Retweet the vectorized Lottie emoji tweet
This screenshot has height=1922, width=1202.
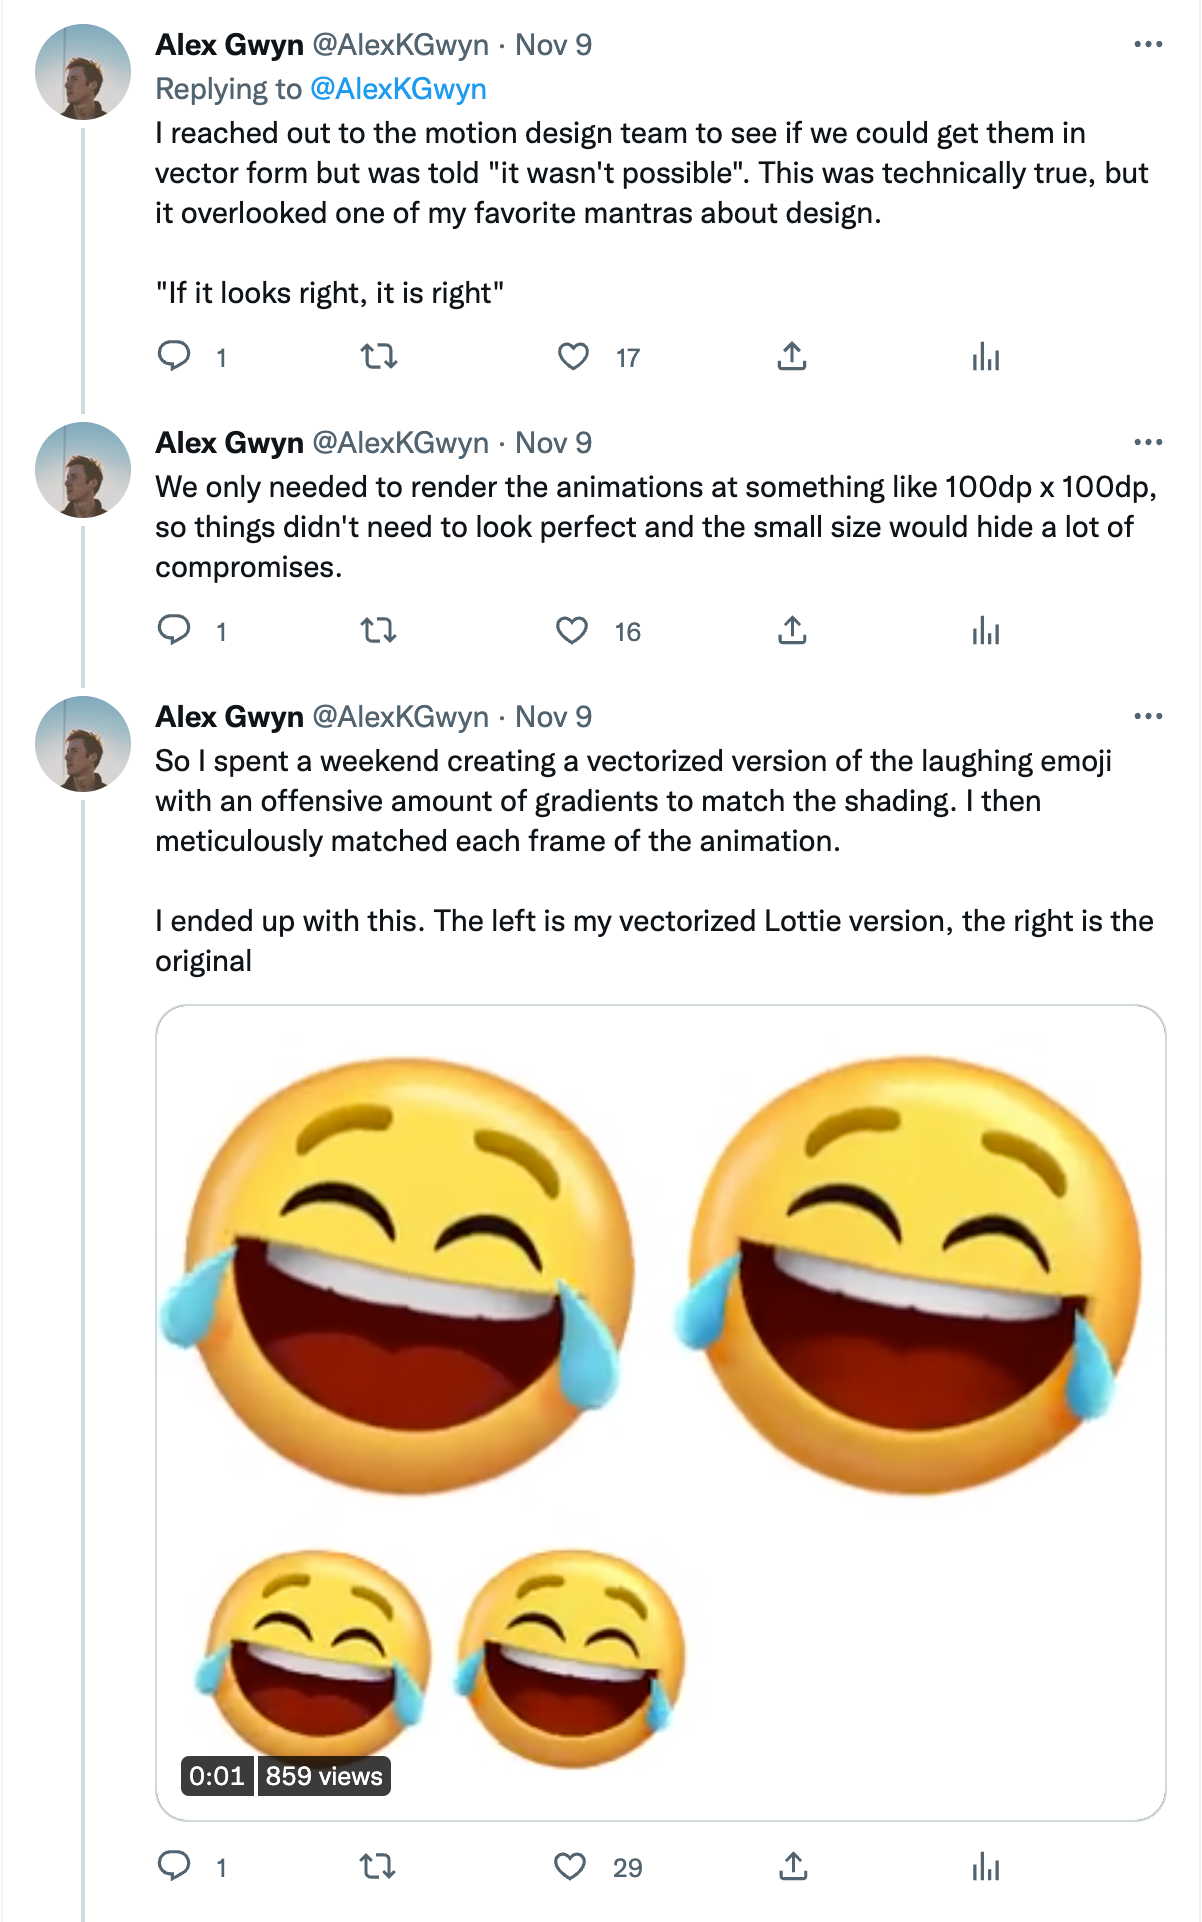pos(378,1866)
